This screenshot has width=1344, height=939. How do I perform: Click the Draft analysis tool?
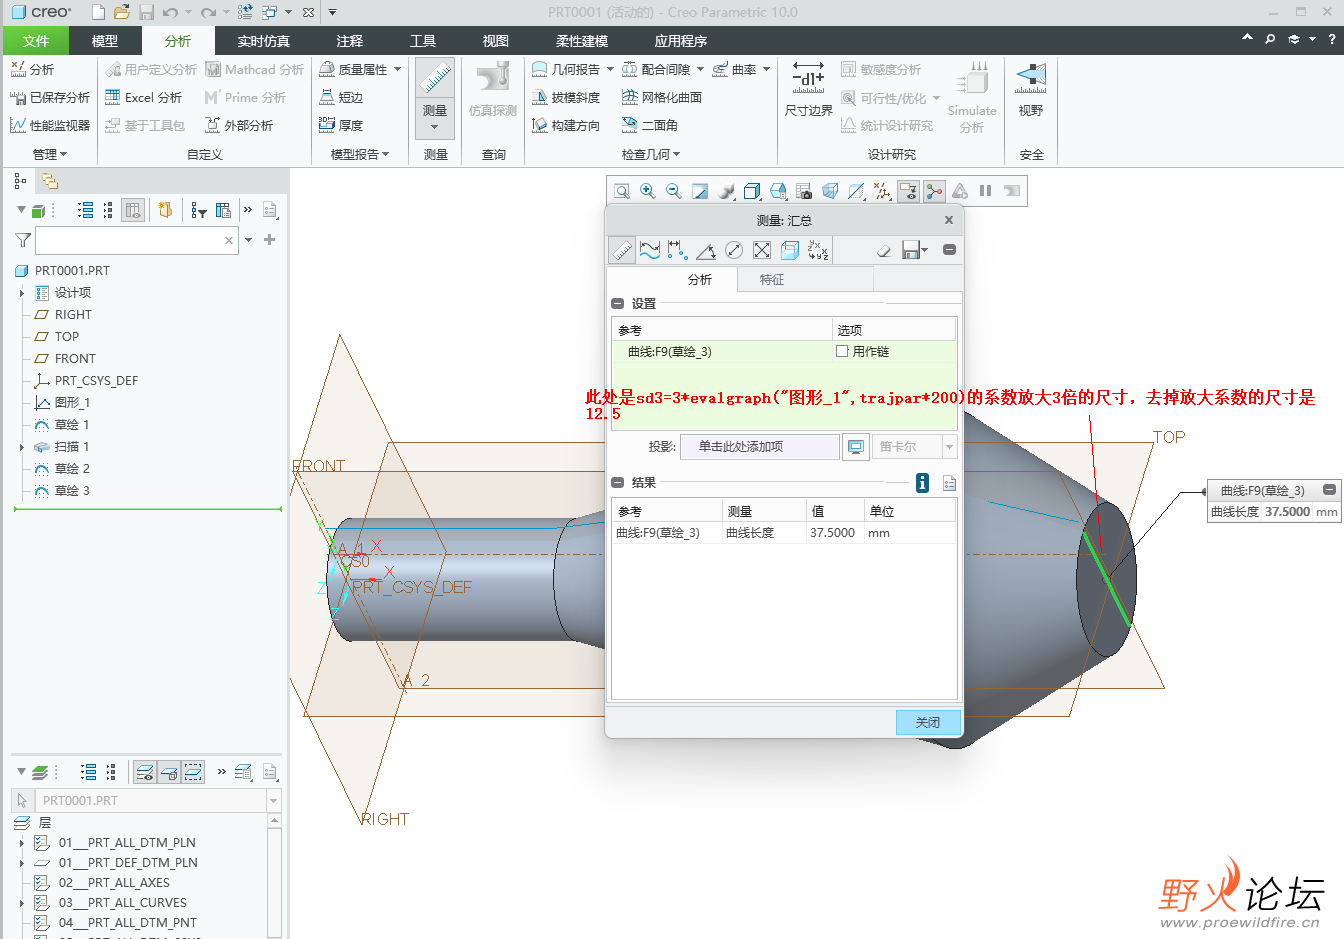(566, 97)
